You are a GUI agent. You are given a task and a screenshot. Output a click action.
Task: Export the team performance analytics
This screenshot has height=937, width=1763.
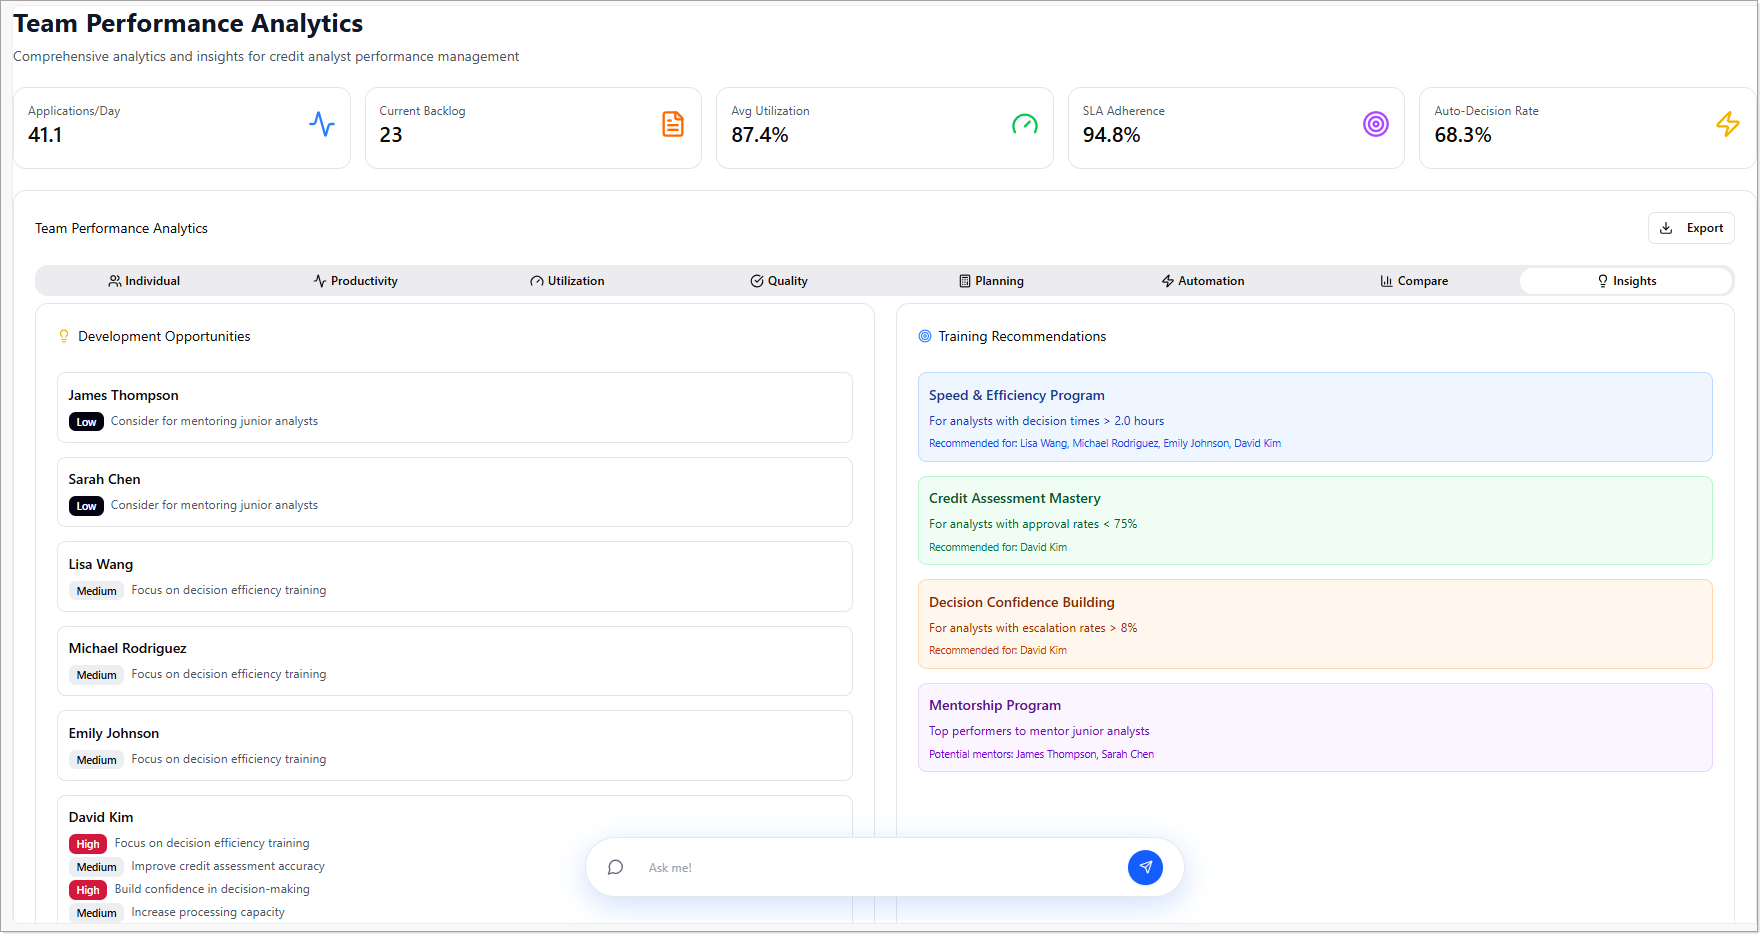click(1690, 228)
